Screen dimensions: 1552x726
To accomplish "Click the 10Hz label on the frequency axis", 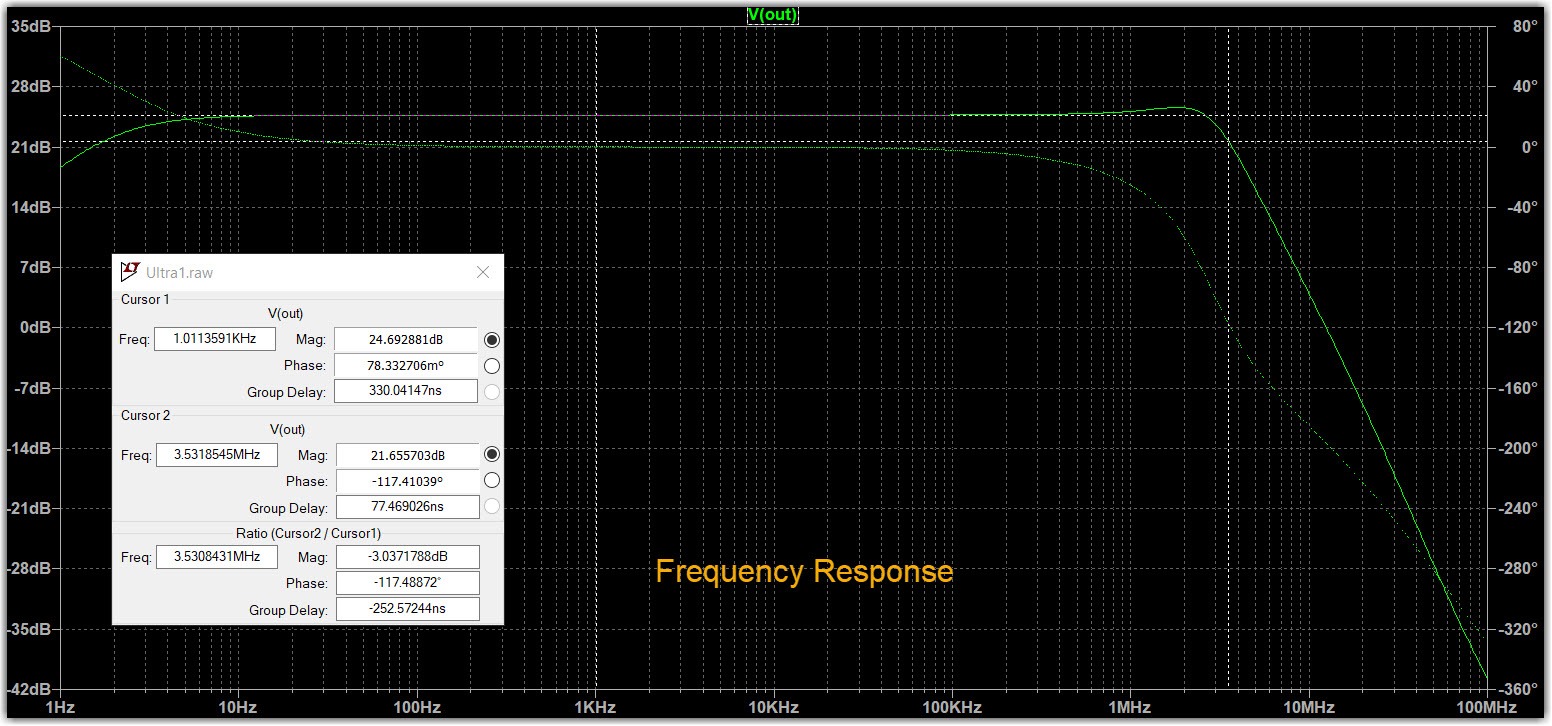I will coord(238,708).
